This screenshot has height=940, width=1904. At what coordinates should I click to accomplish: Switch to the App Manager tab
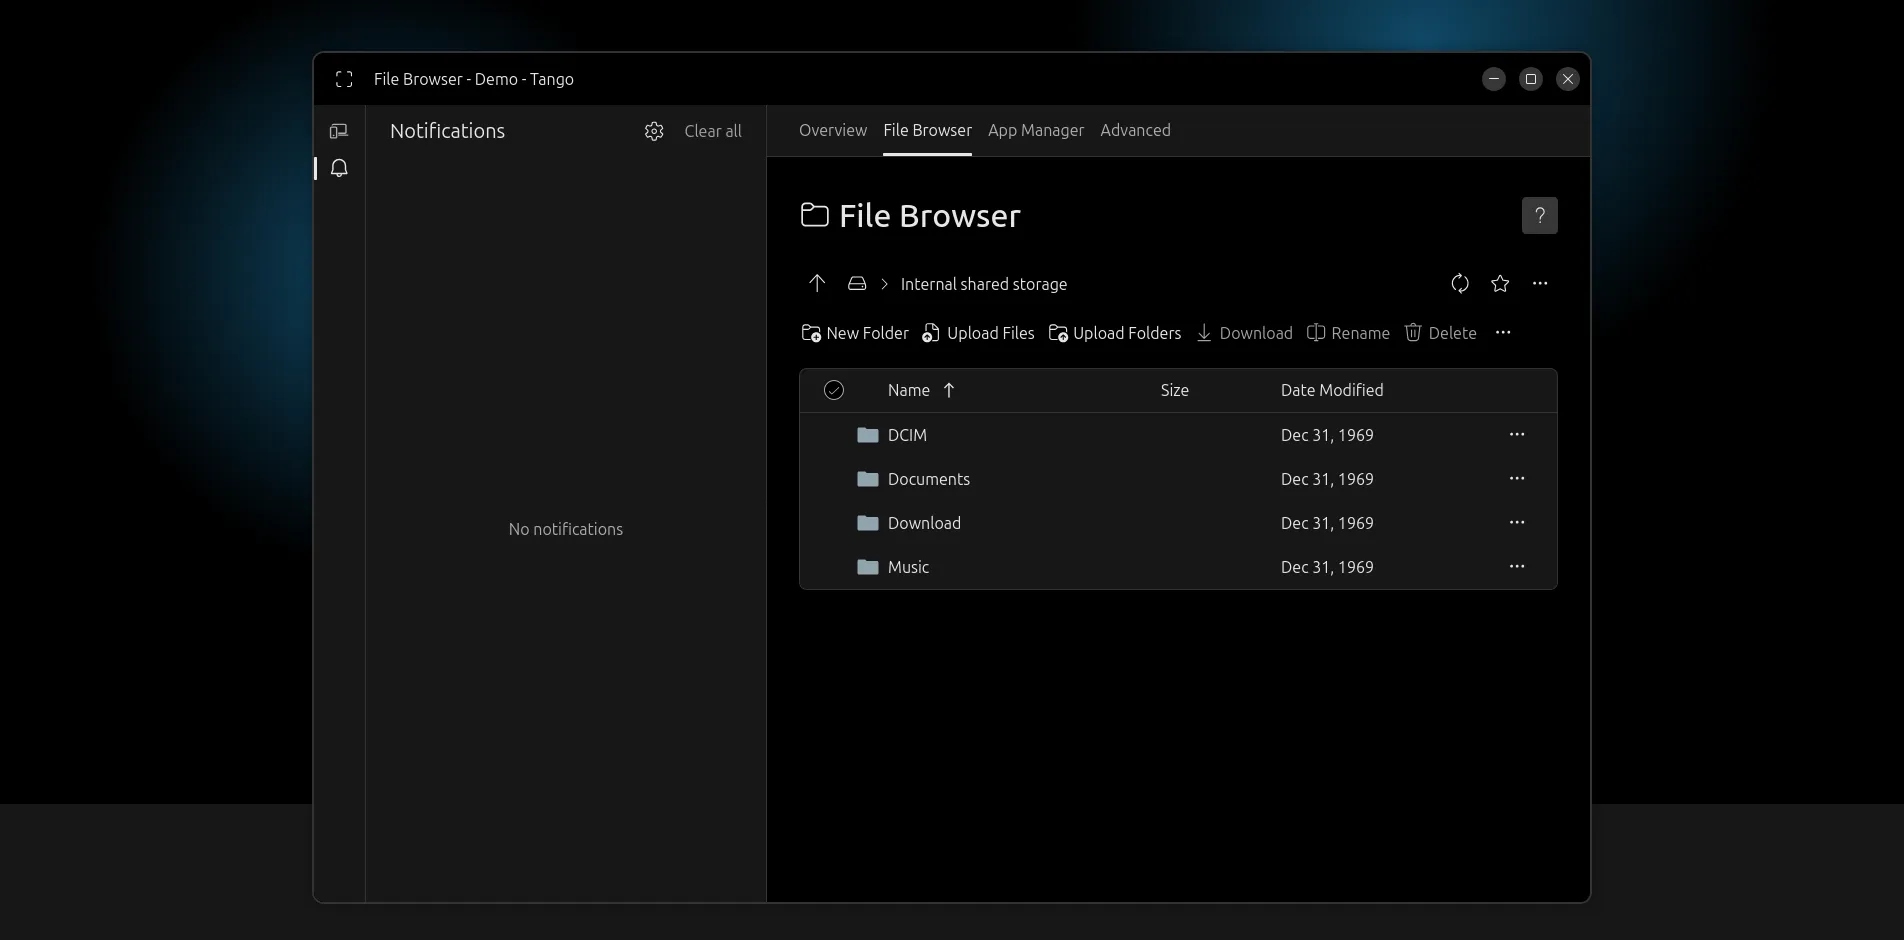[x=1035, y=131]
